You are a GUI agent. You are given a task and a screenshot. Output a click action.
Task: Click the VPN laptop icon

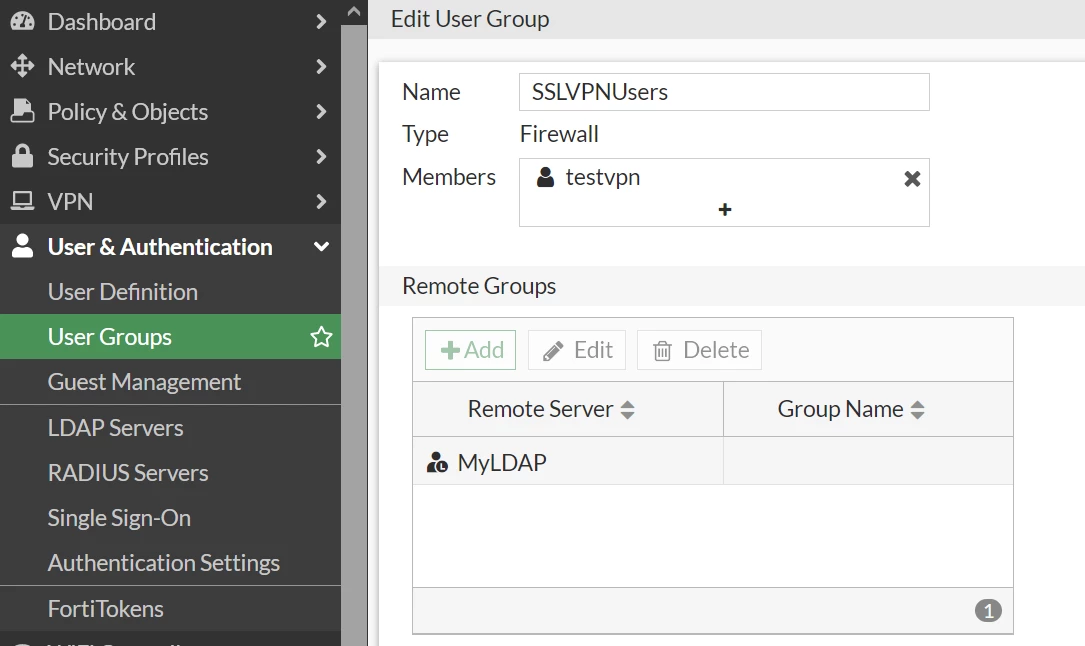(22, 201)
